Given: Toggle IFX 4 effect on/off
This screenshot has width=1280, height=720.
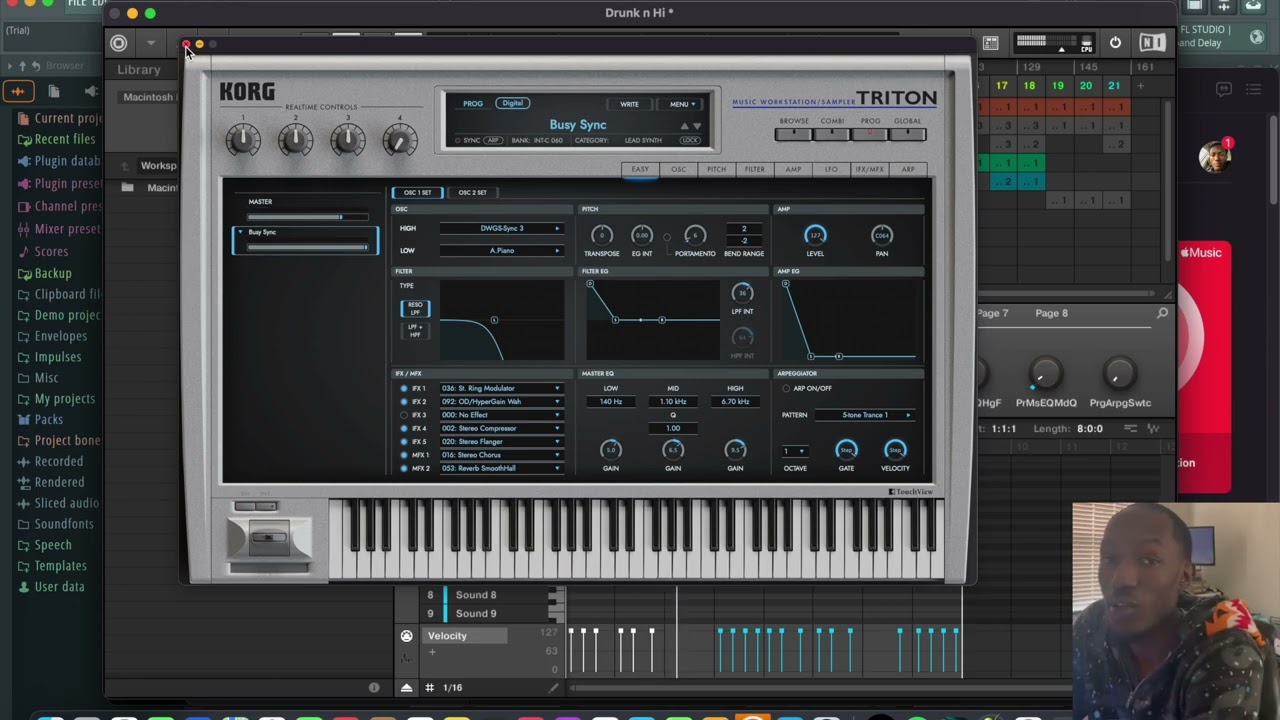Looking at the screenshot, I should point(404,428).
